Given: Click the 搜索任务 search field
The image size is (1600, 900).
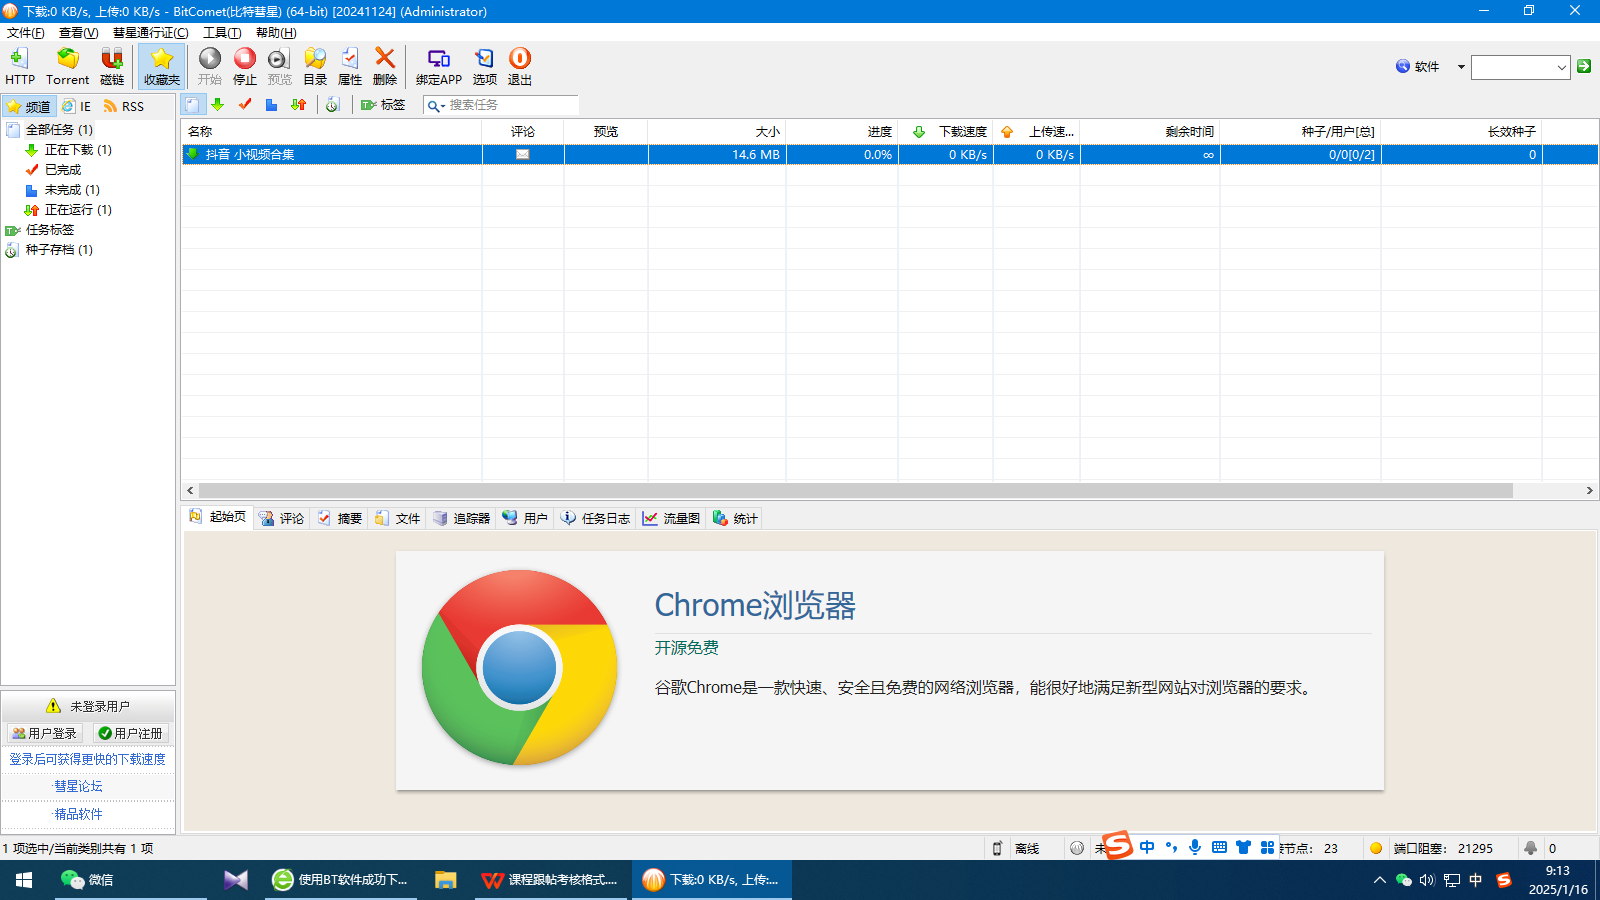Looking at the screenshot, I should coord(512,105).
